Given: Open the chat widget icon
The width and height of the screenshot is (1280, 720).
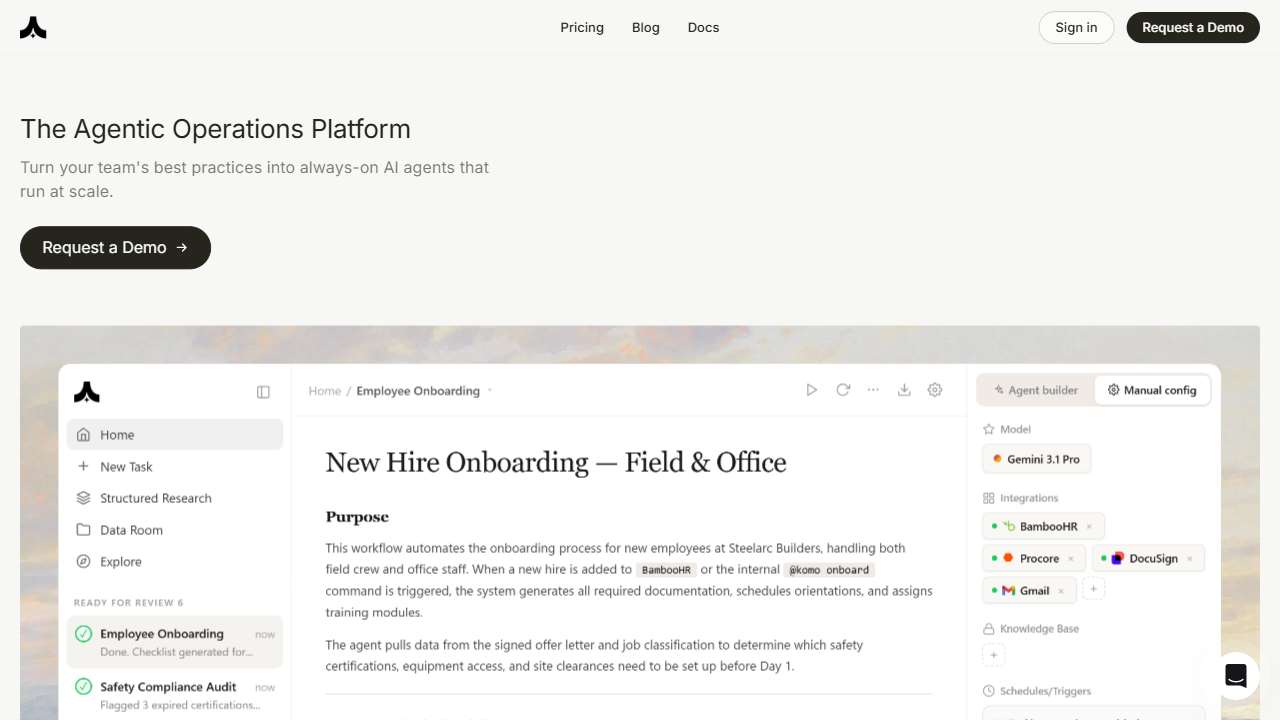Looking at the screenshot, I should click(1235, 676).
